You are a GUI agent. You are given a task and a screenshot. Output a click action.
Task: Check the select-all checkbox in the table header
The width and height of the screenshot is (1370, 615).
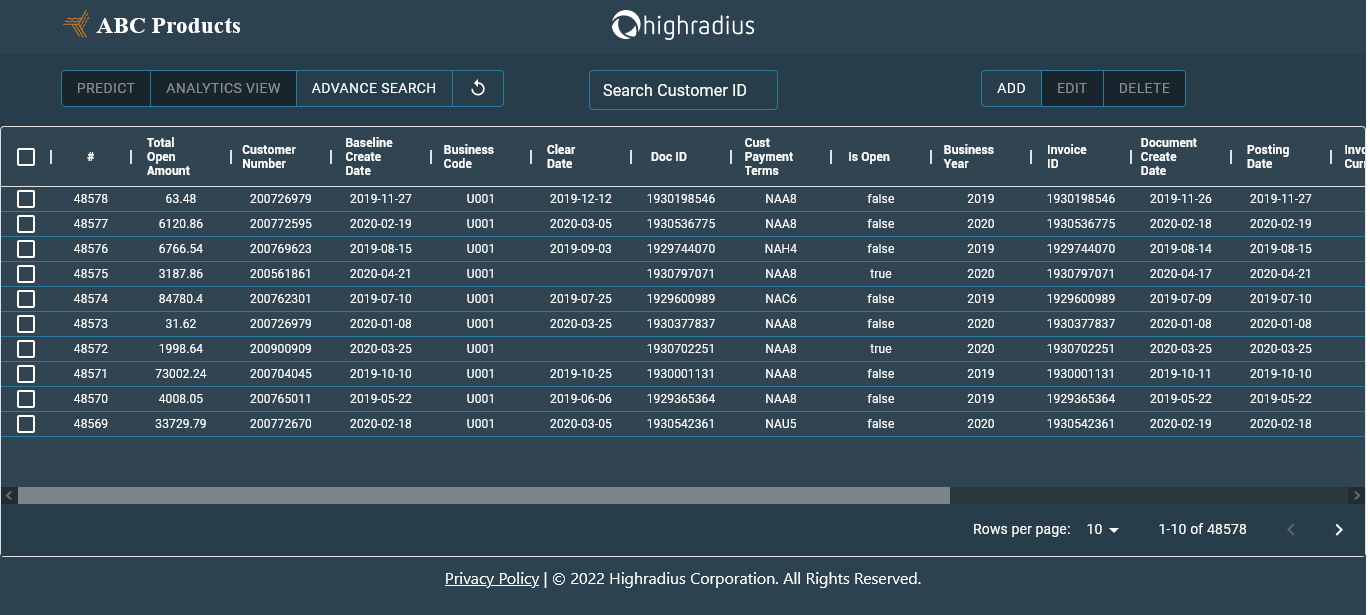click(25, 157)
